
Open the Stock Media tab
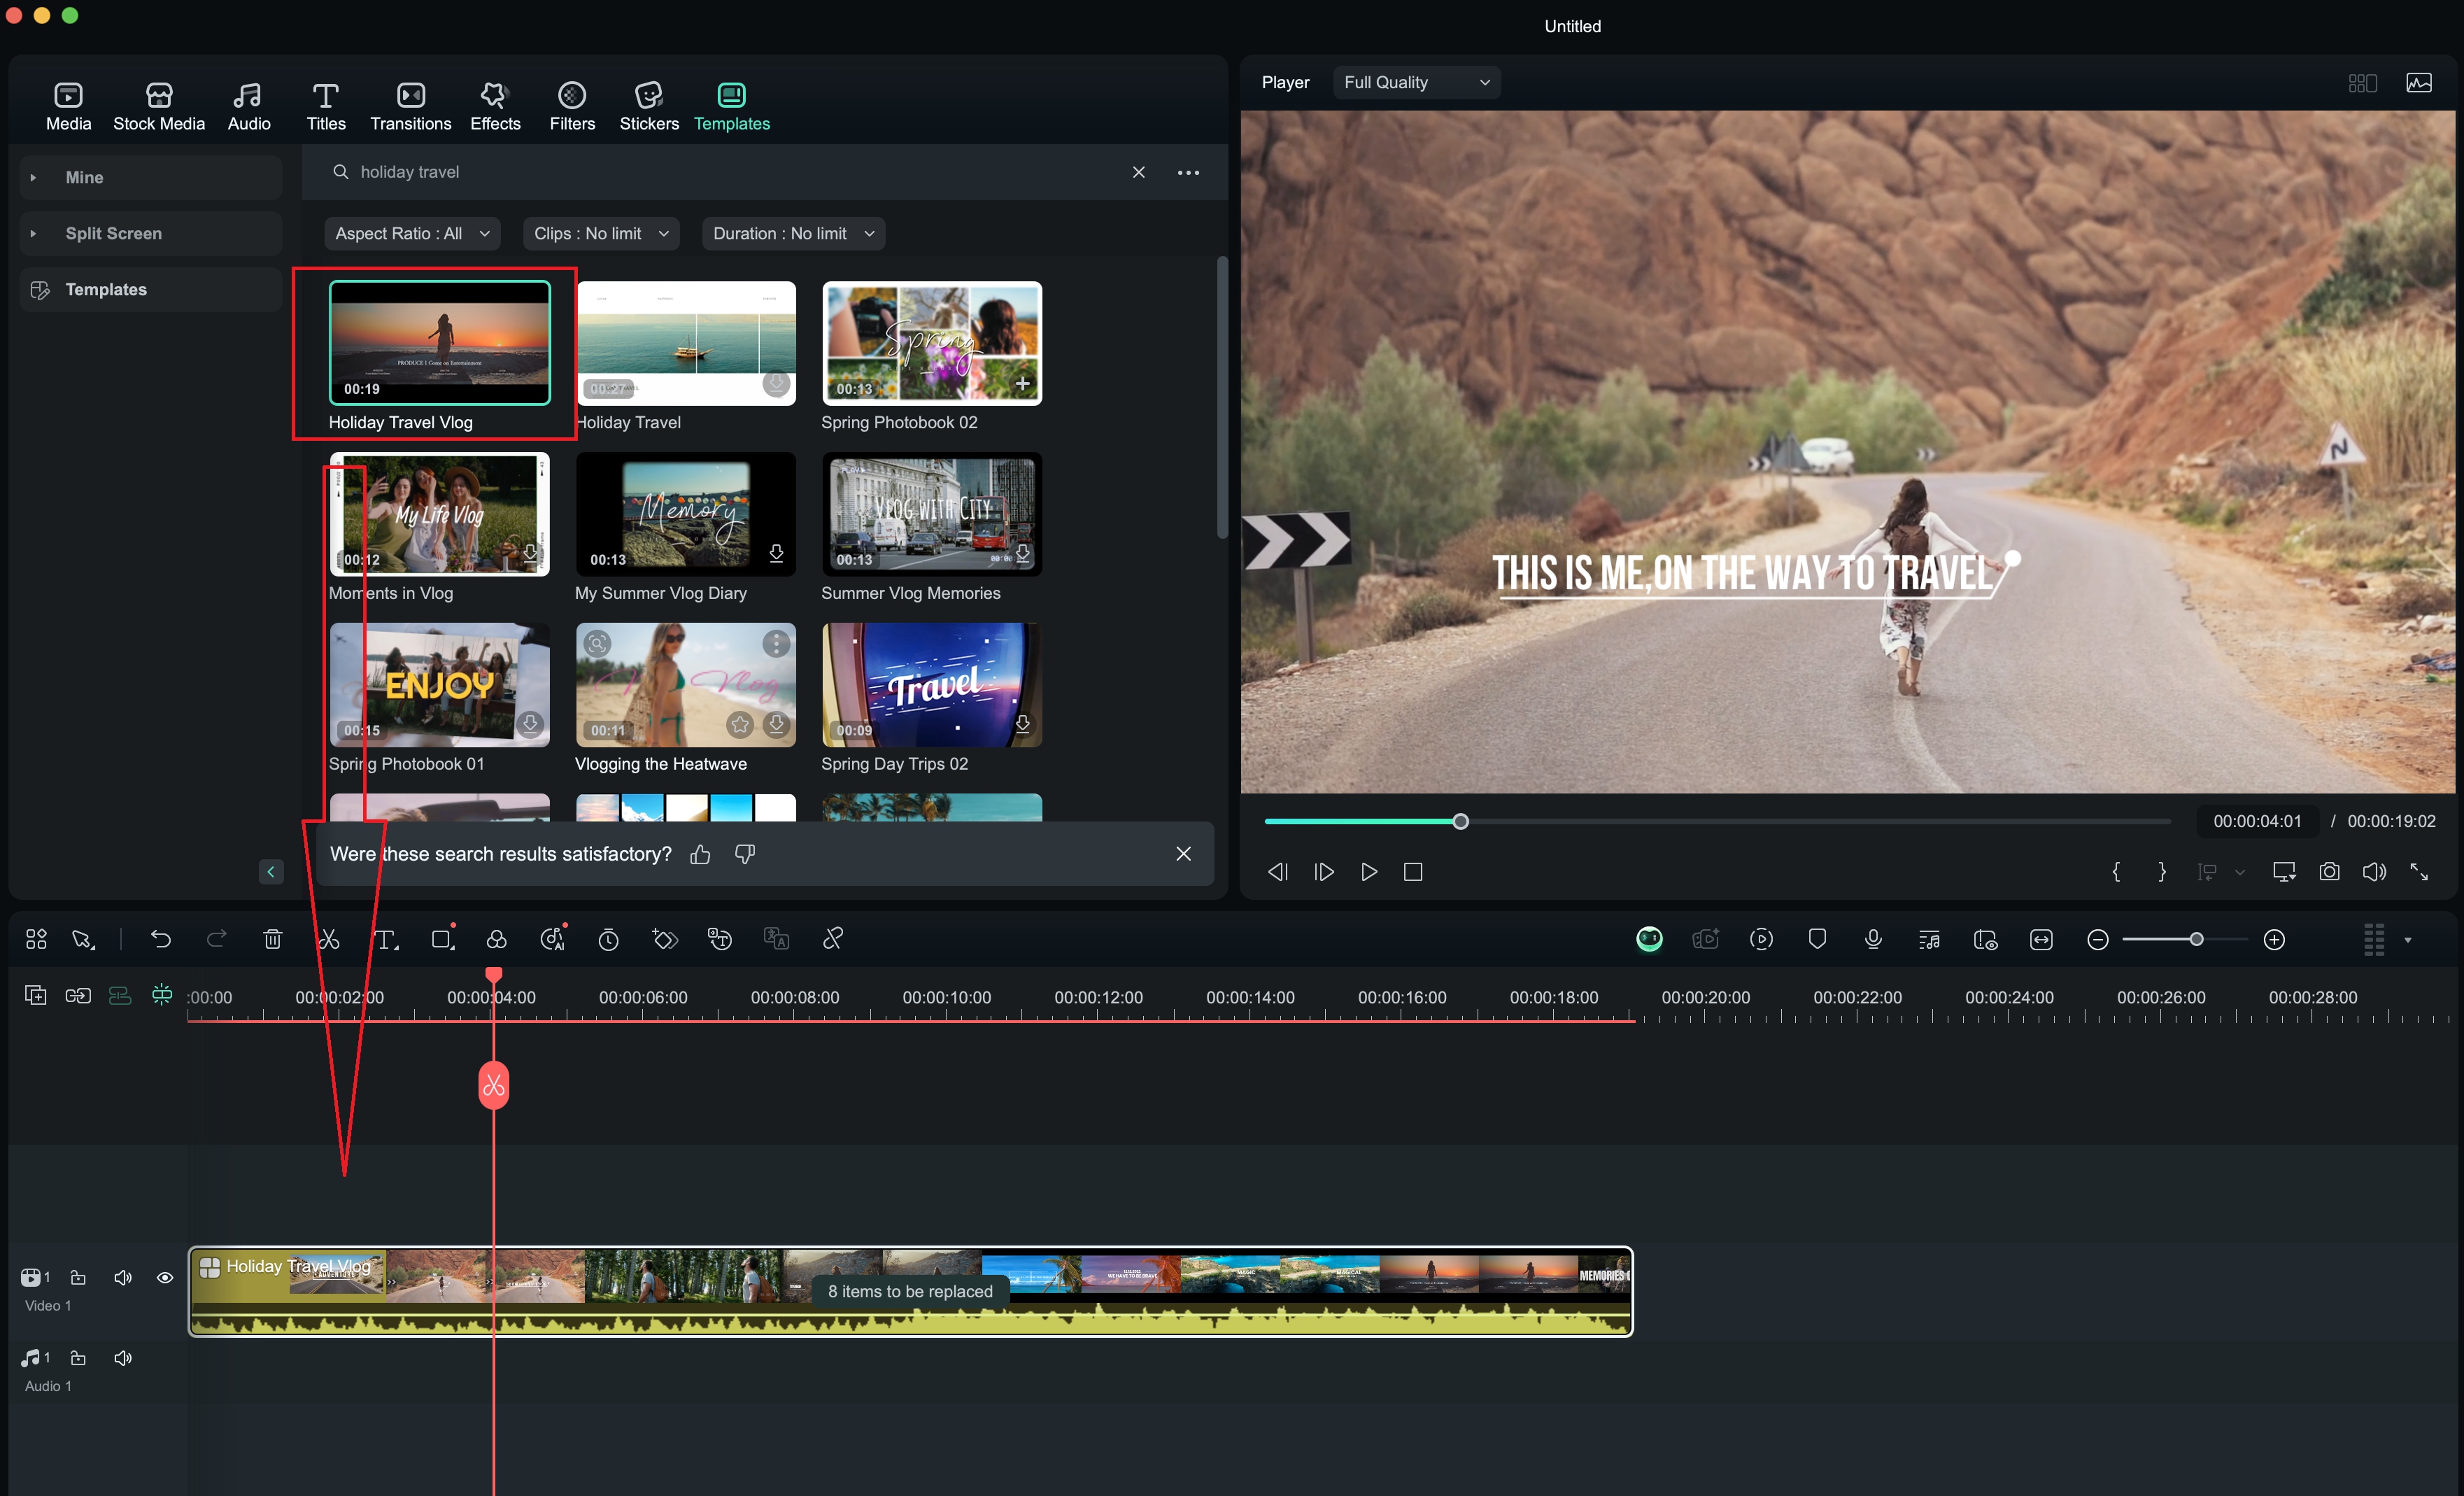click(x=158, y=106)
